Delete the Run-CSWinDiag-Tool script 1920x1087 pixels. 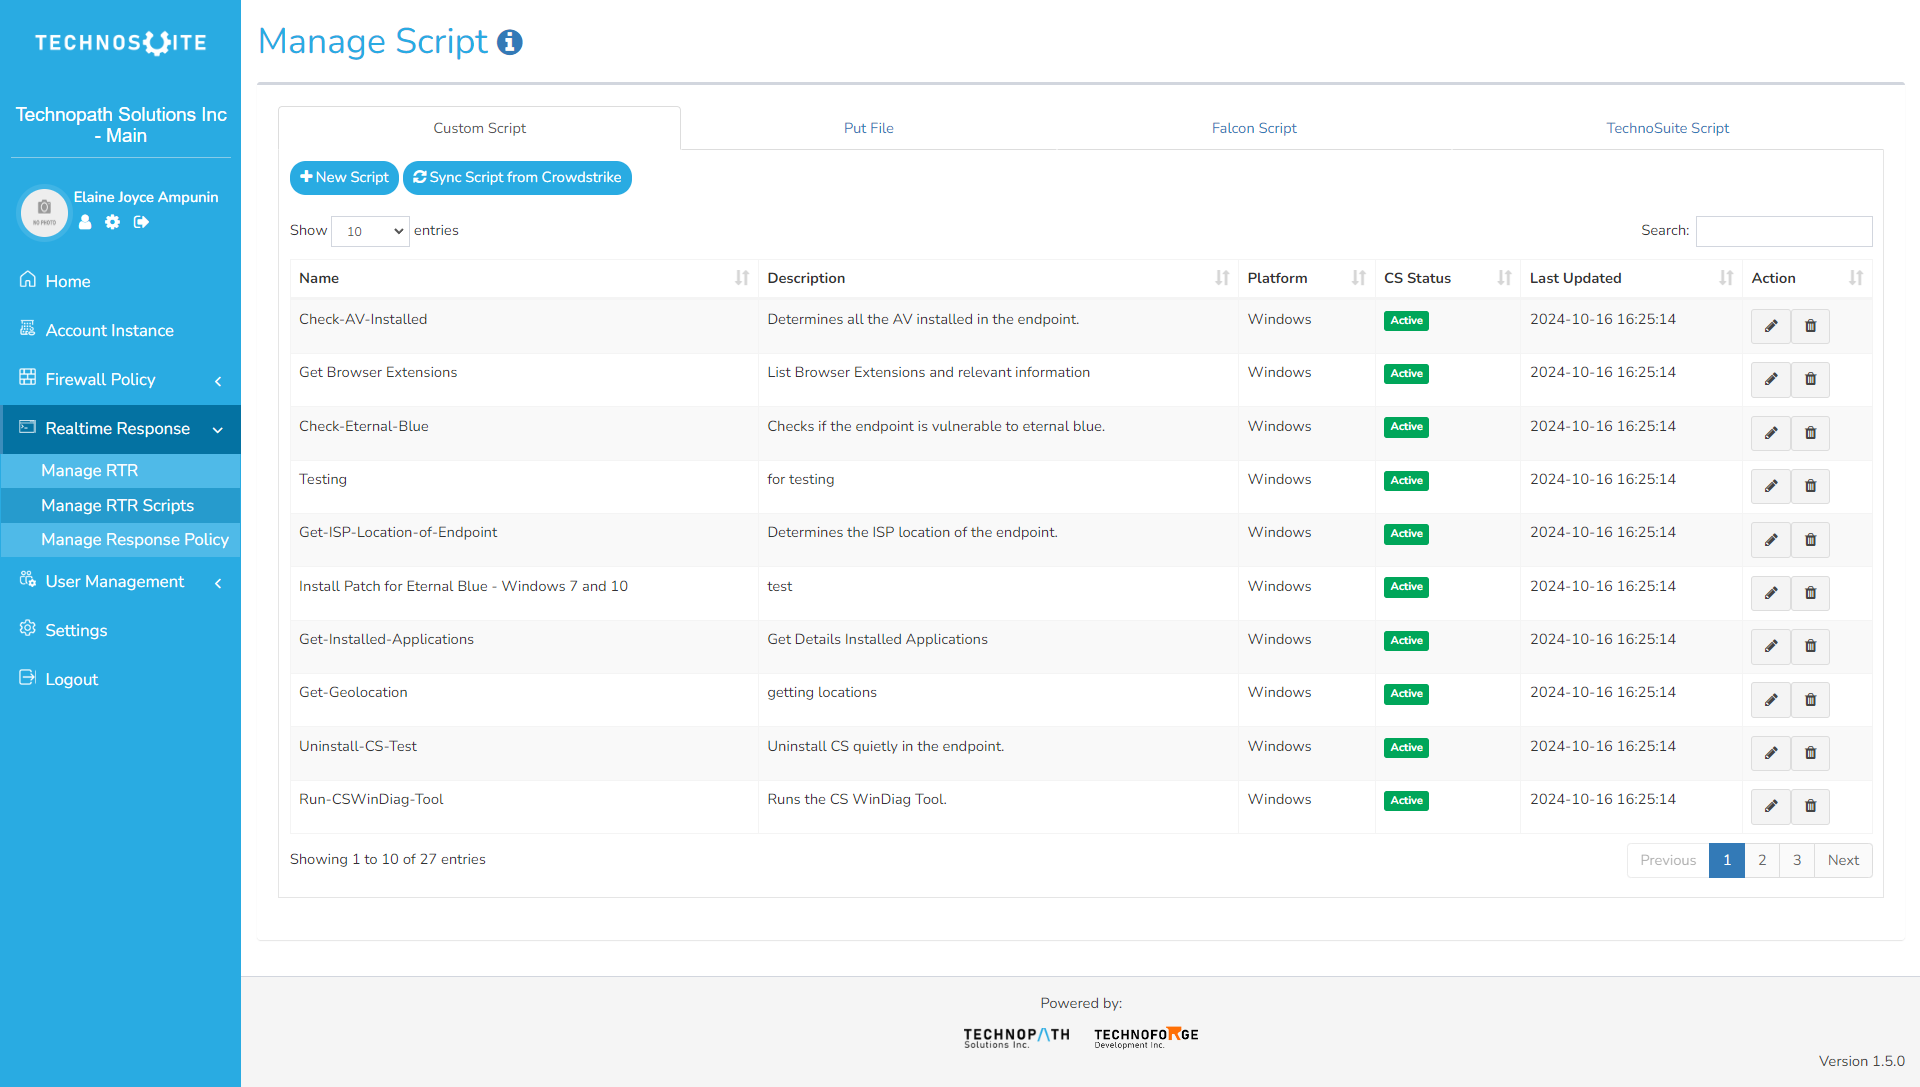[1810, 806]
